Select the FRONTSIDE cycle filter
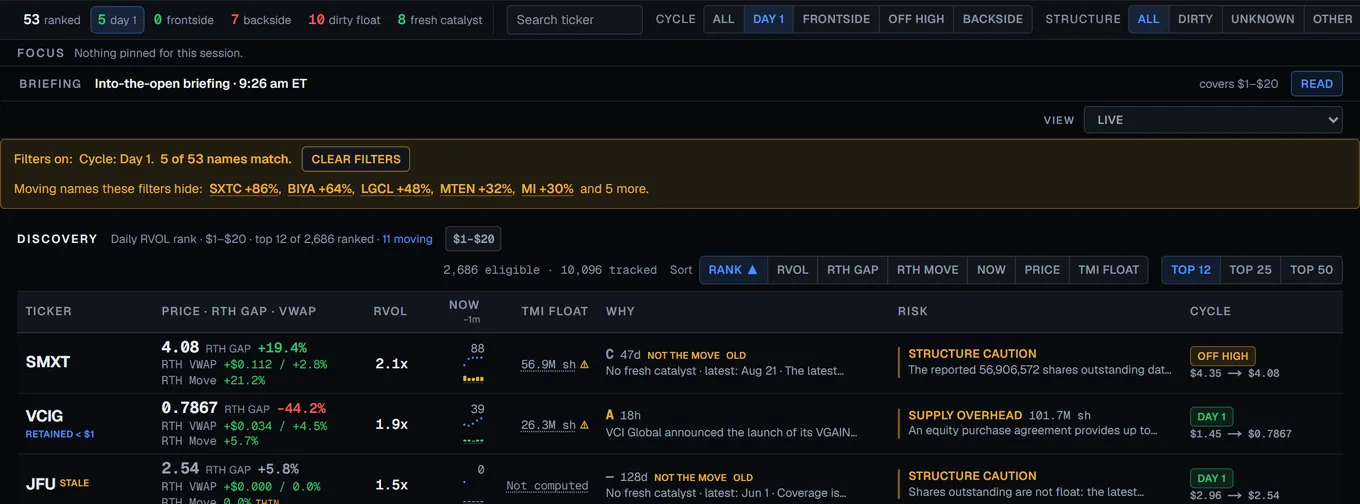 coord(836,19)
